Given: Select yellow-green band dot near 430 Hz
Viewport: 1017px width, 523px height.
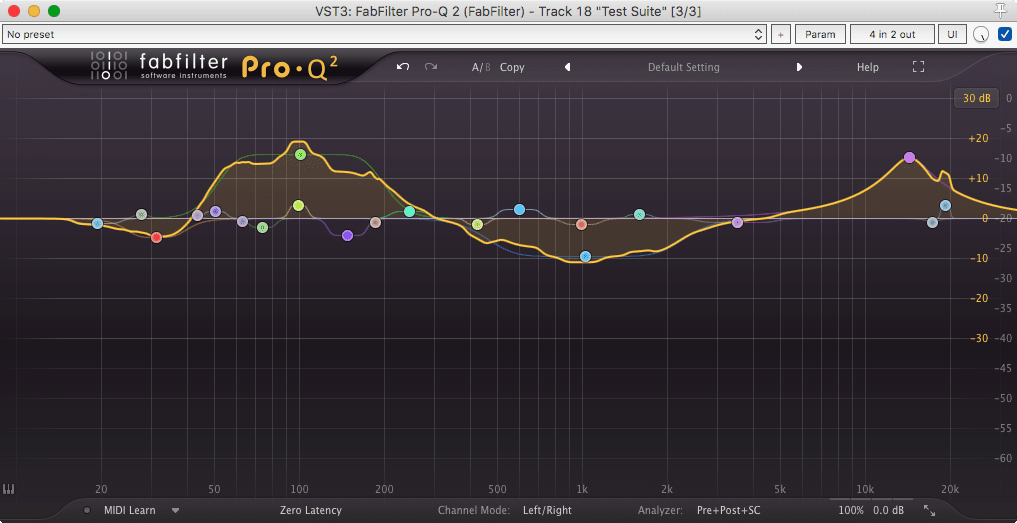Looking at the screenshot, I should 477,225.
